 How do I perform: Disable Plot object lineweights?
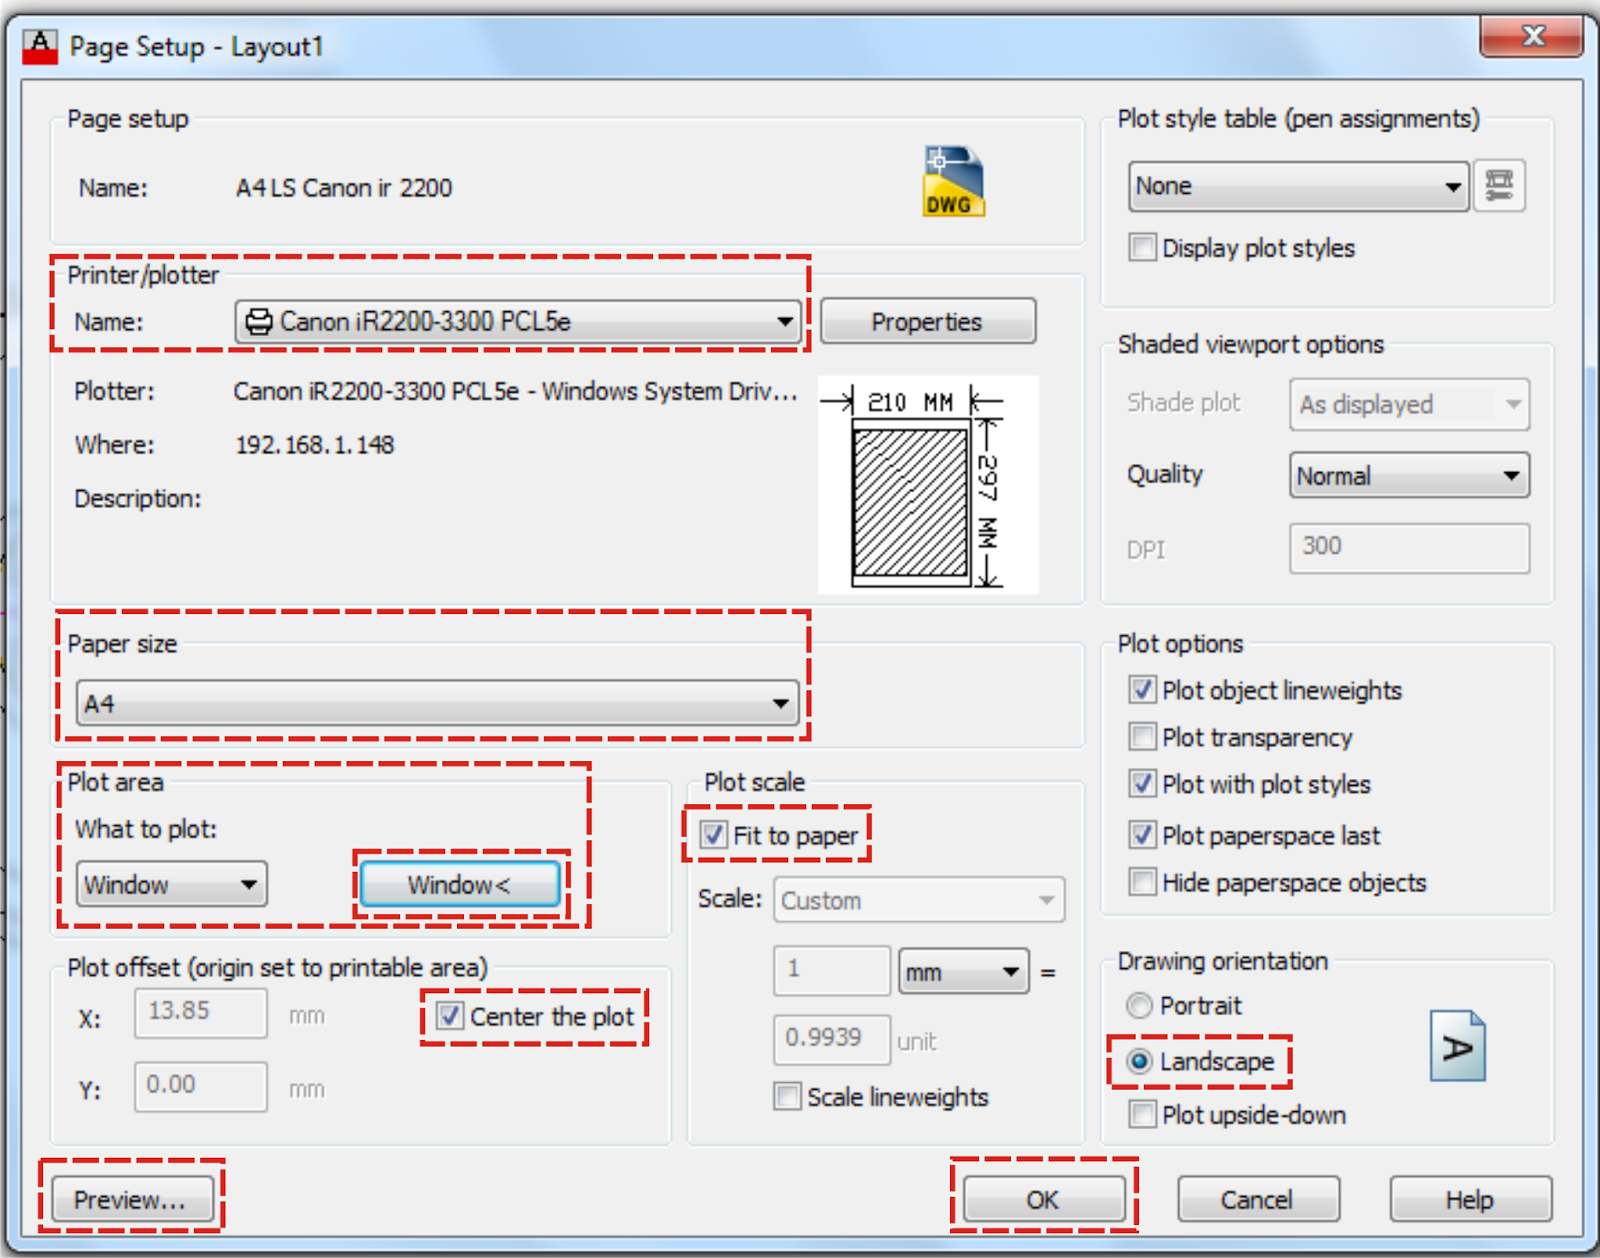[1142, 690]
